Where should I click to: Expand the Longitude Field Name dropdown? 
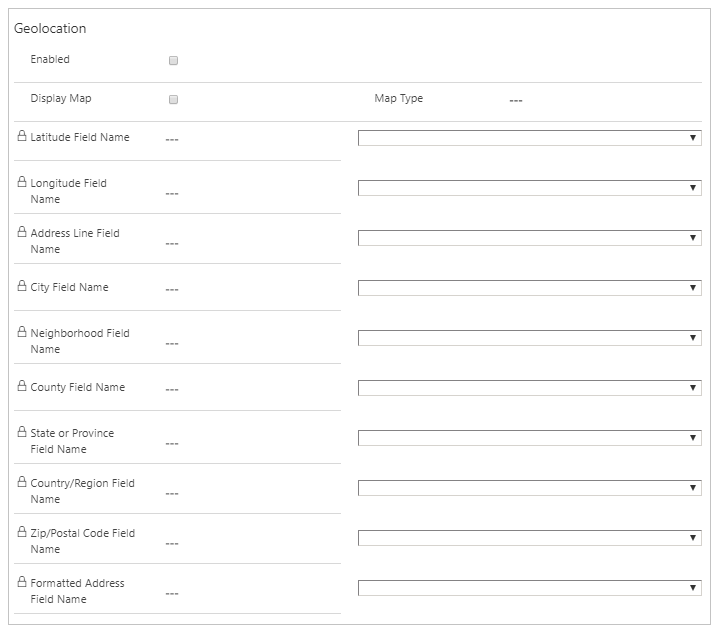[529, 188]
